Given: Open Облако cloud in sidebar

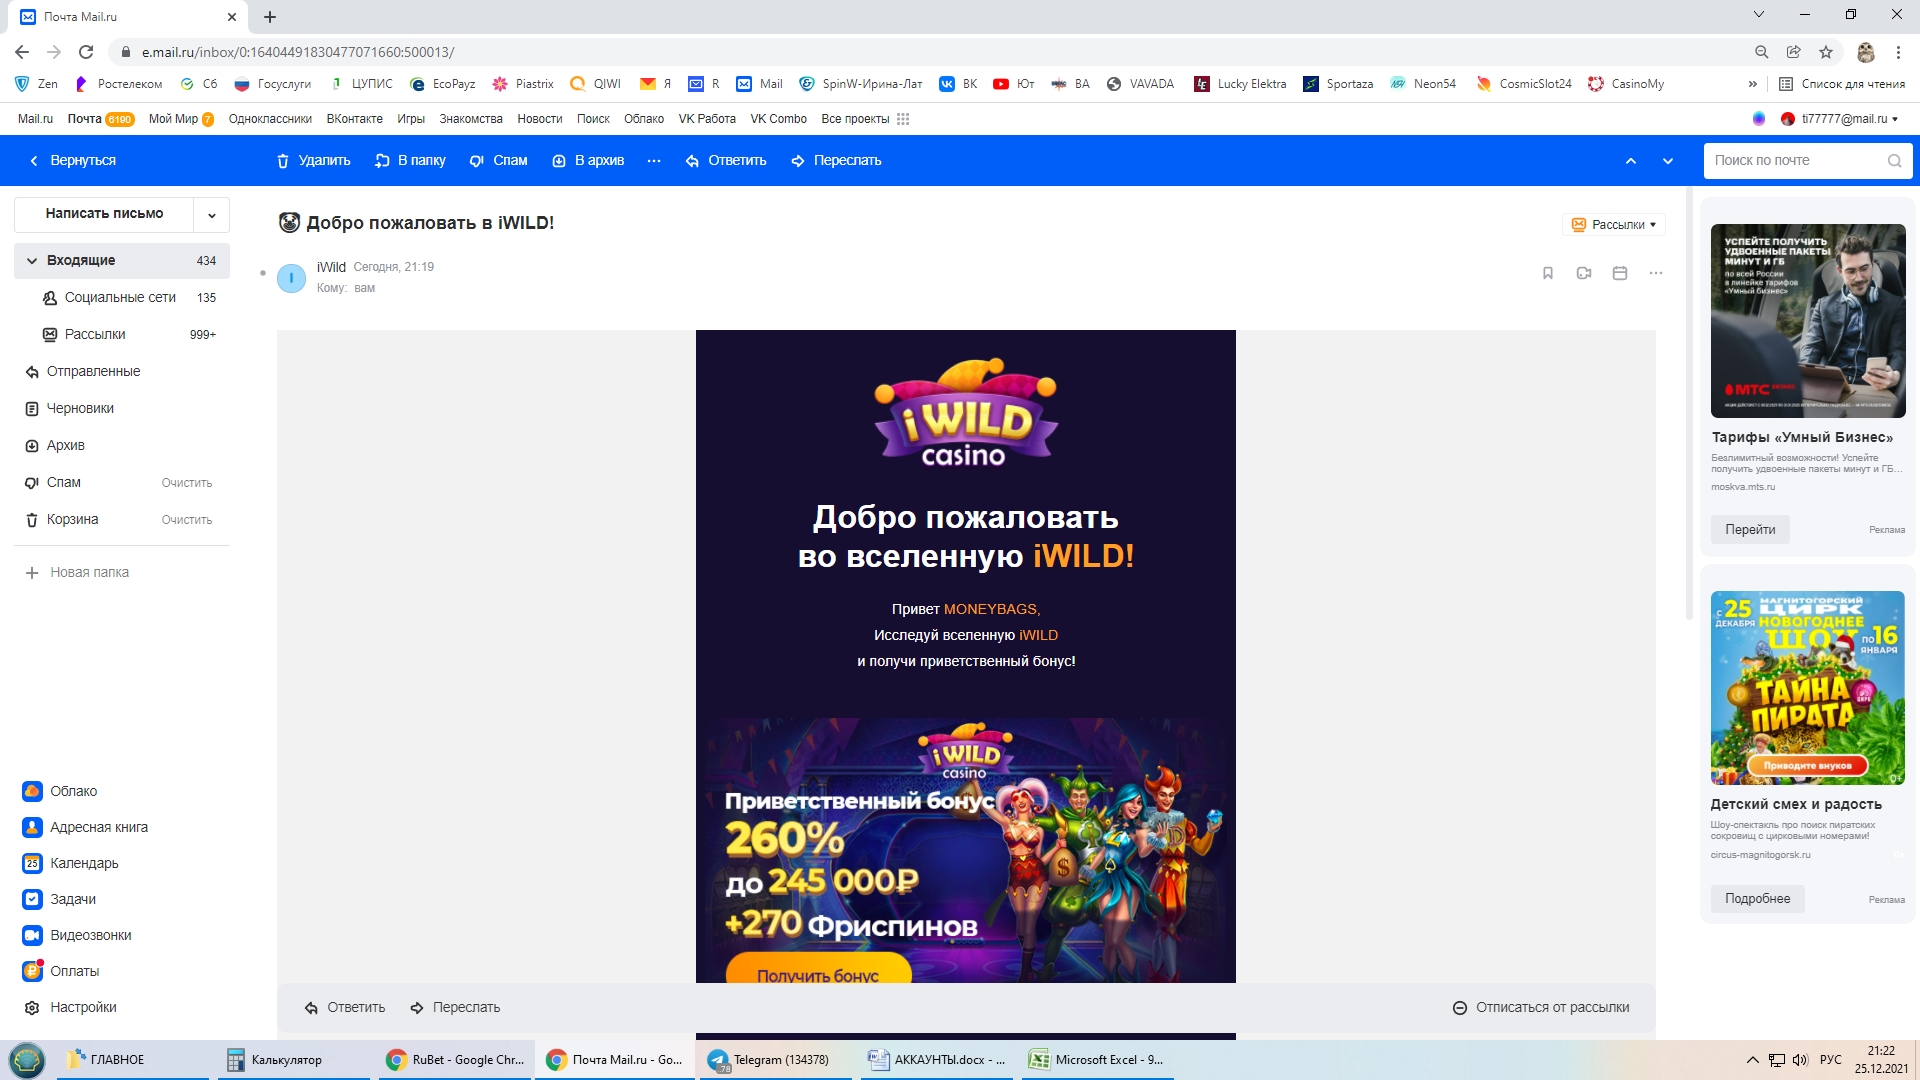Looking at the screenshot, I should click(x=73, y=791).
